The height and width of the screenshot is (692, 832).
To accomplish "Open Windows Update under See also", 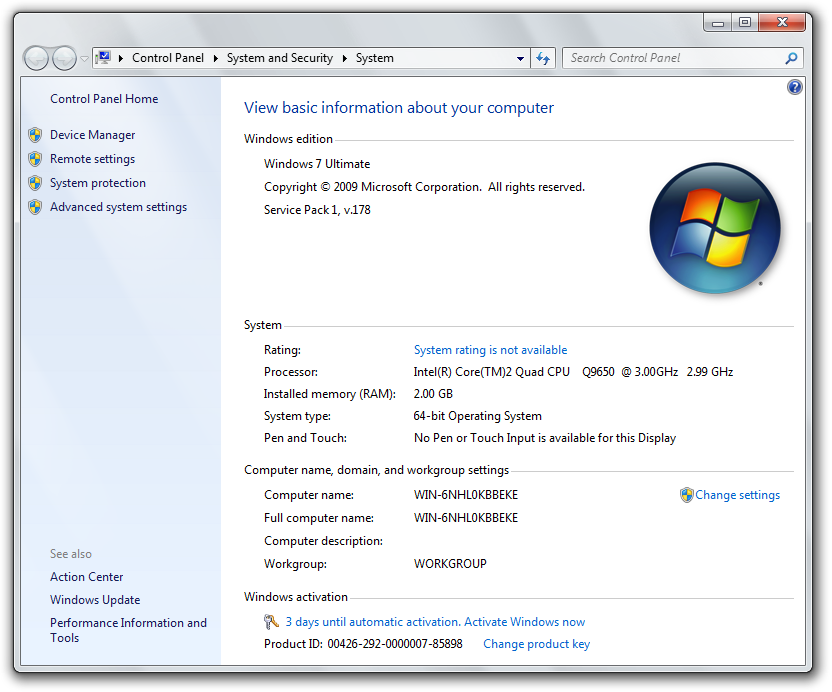I will (95, 600).
